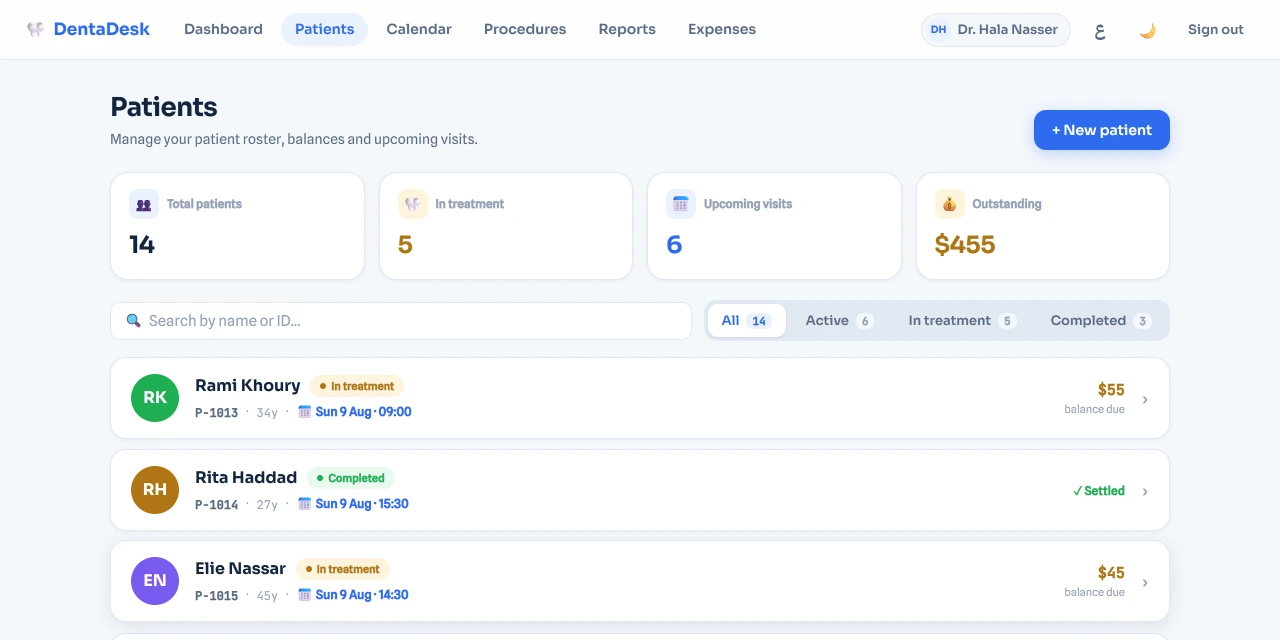This screenshot has height=640, width=1280.
Task: Filter patients by the Active tab
Action: pyautogui.click(x=839, y=321)
